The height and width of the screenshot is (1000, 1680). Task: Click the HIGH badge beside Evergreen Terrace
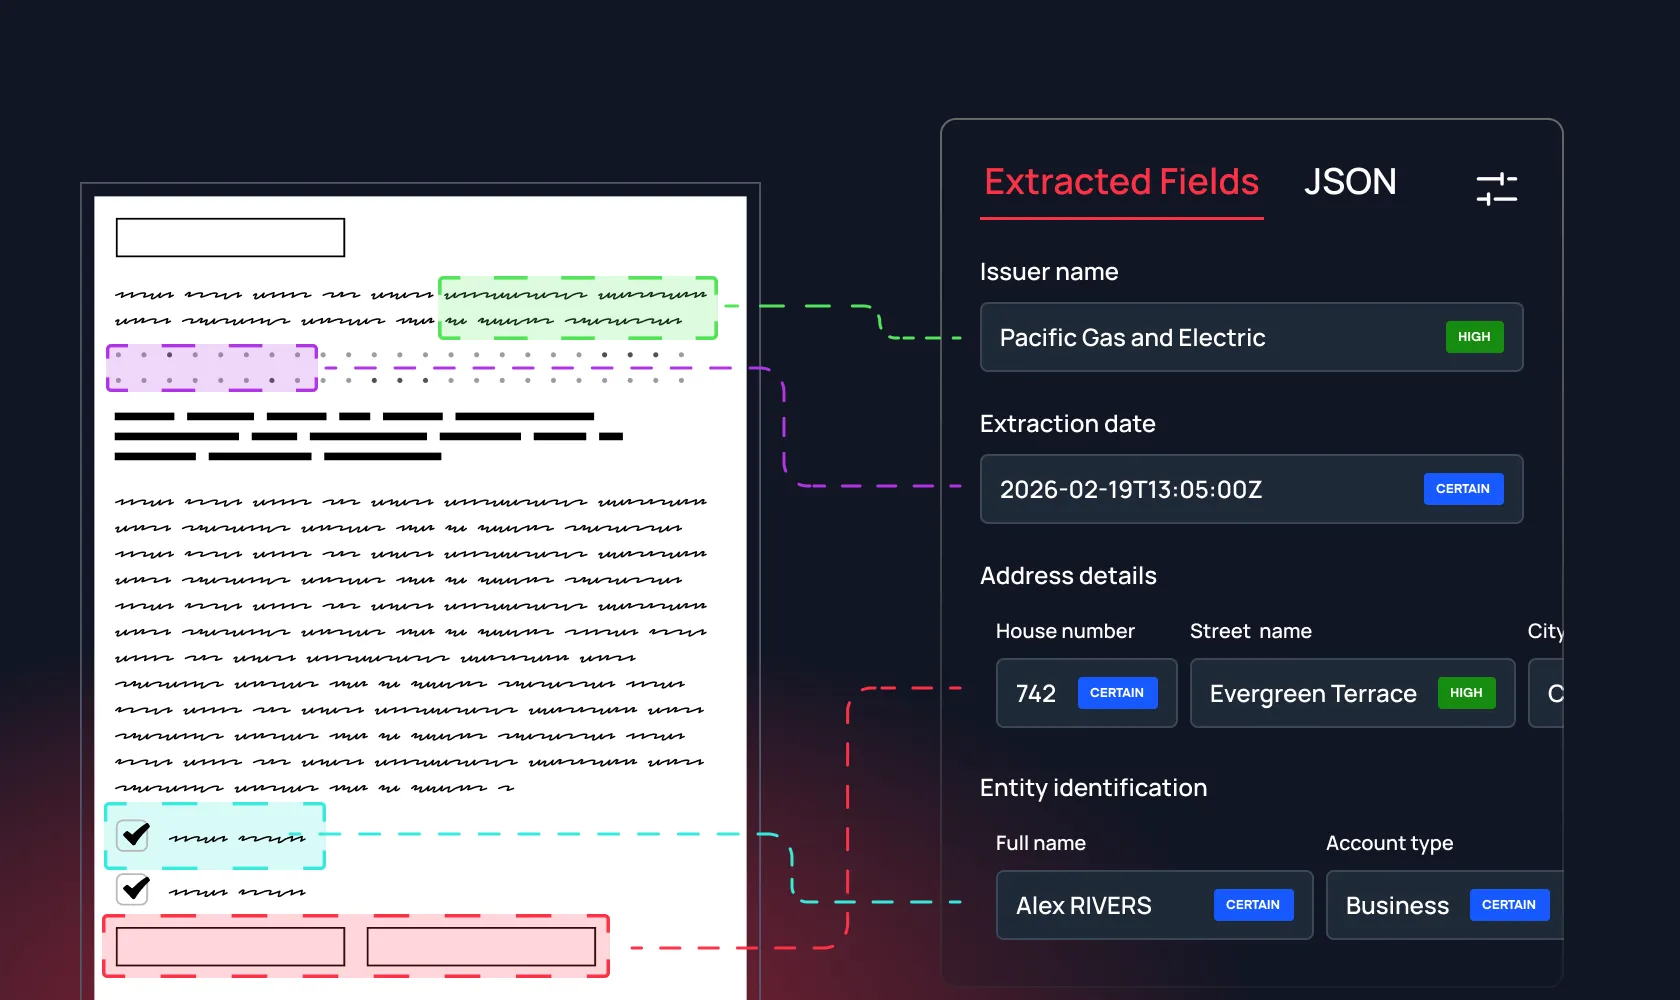pos(1466,692)
